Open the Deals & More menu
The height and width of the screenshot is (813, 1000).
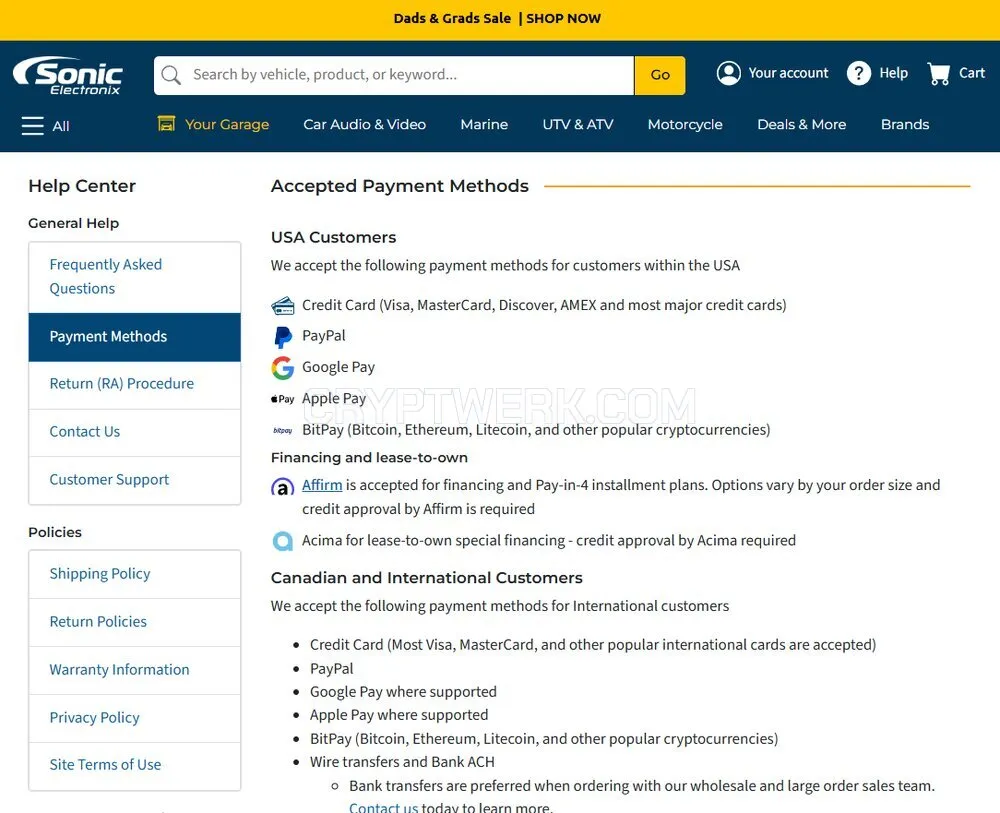click(x=802, y=124)
